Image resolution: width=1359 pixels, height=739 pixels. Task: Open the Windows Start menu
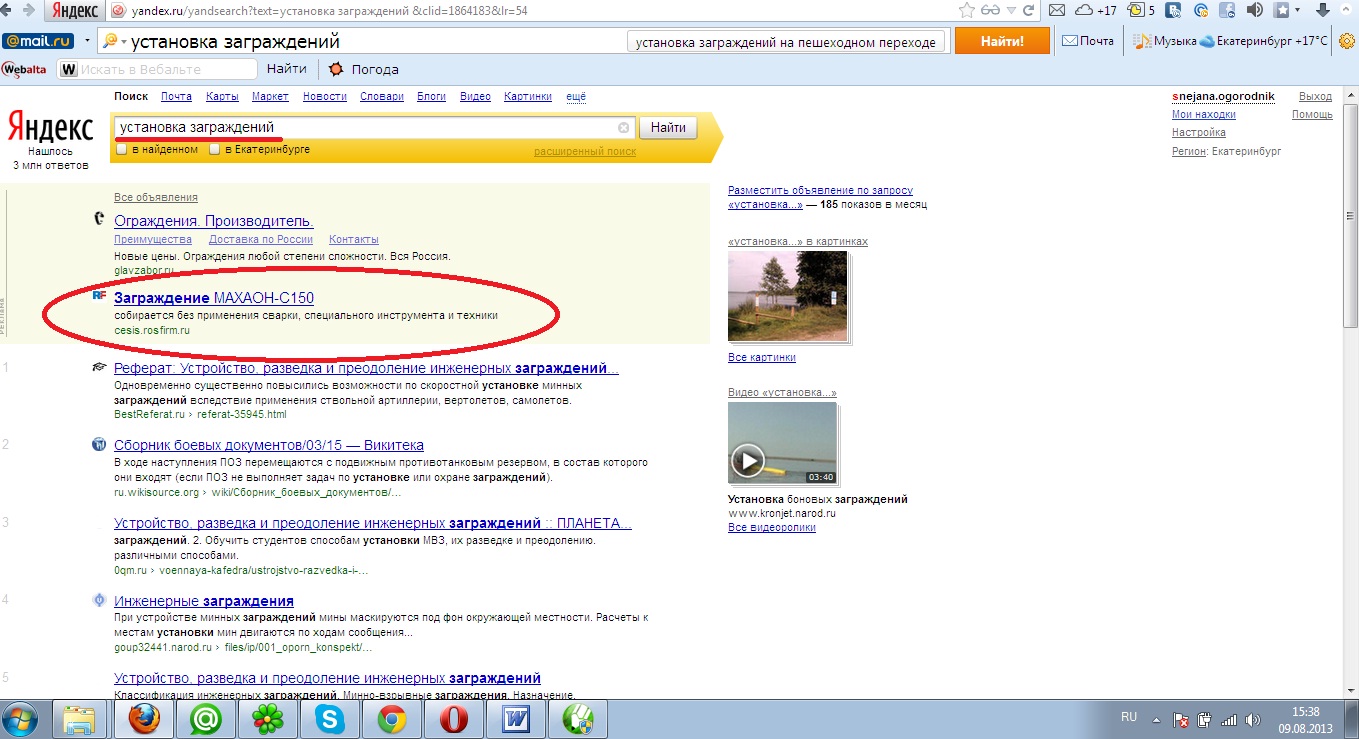click(21, 719)
